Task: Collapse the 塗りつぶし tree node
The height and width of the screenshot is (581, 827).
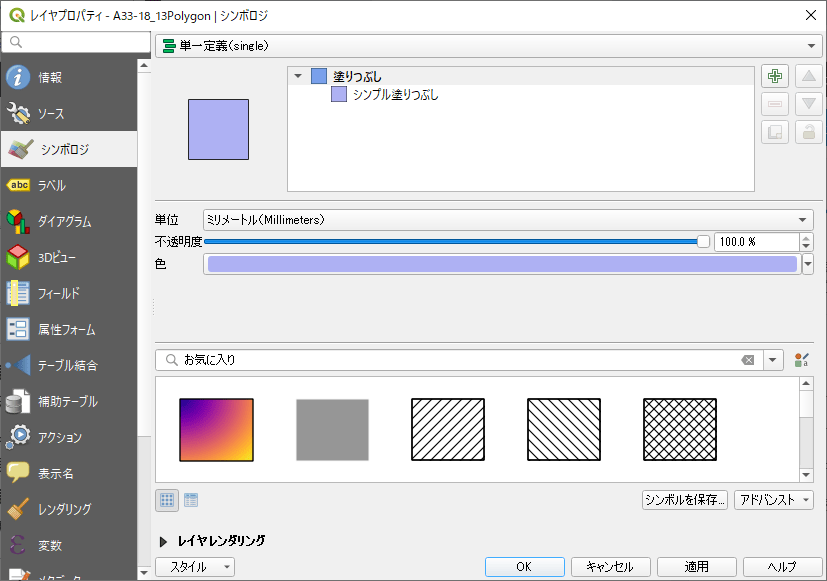Action: tap(298, 76)
